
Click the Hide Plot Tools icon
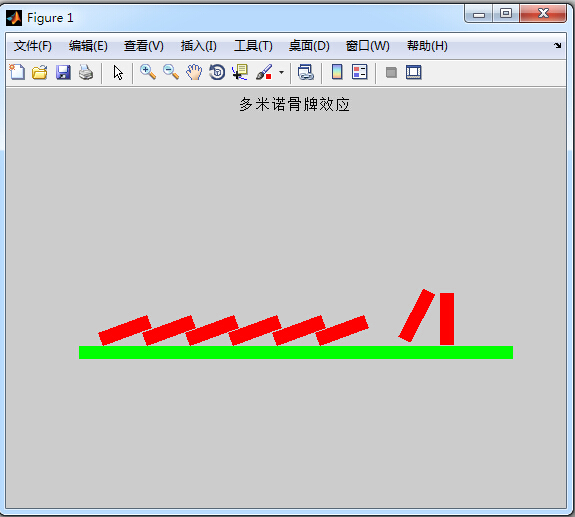[x=391, y=72]
